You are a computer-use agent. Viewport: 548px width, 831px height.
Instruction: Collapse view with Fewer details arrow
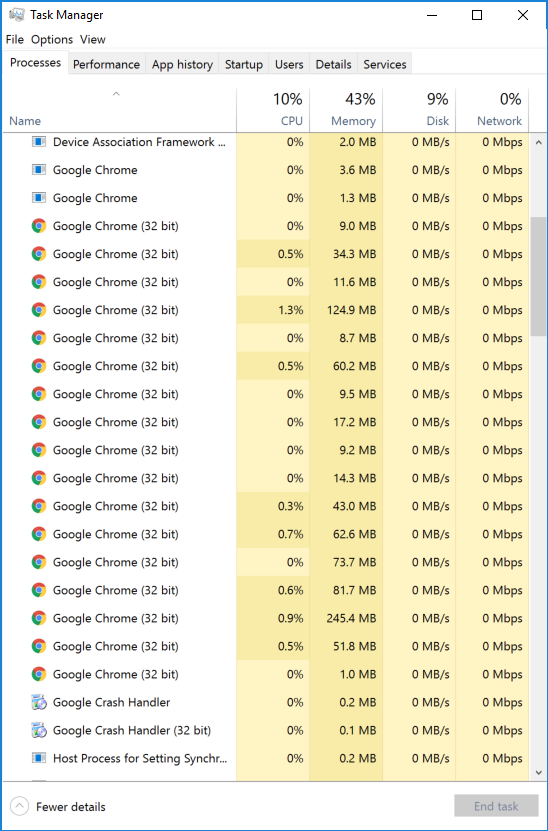pyautogui.click(x=19, y=807)
